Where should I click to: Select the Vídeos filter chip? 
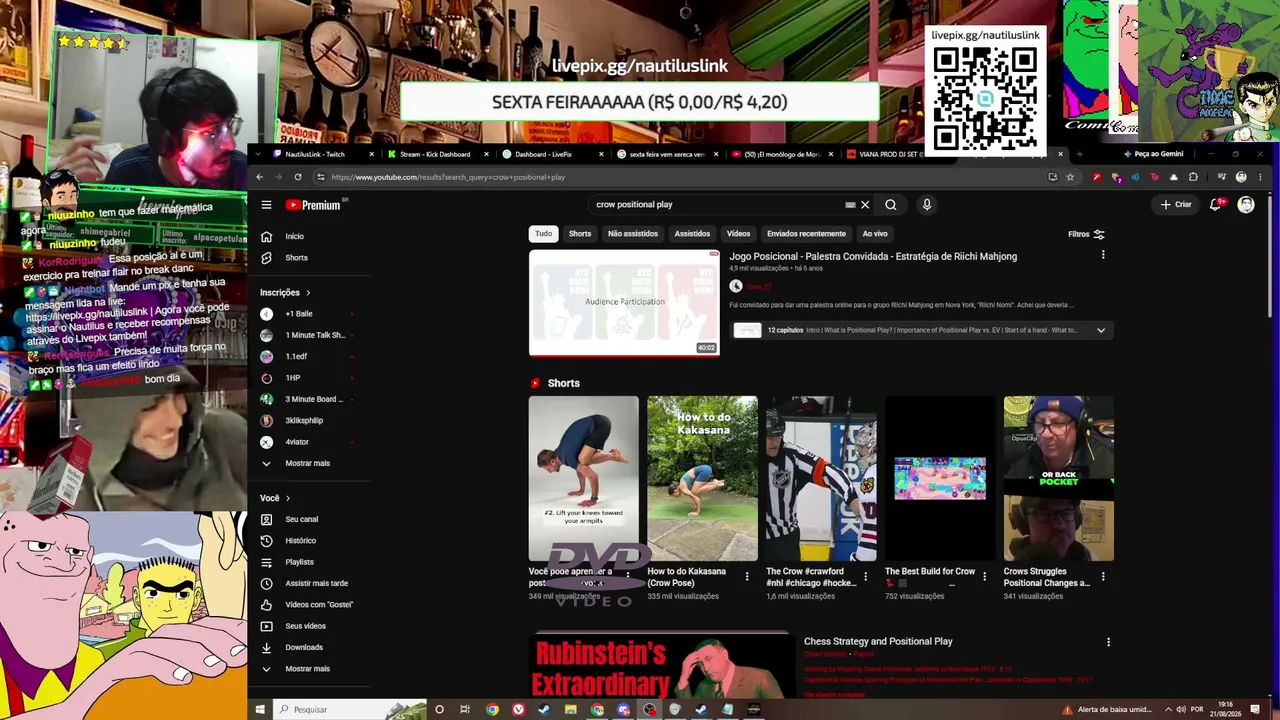738,234
